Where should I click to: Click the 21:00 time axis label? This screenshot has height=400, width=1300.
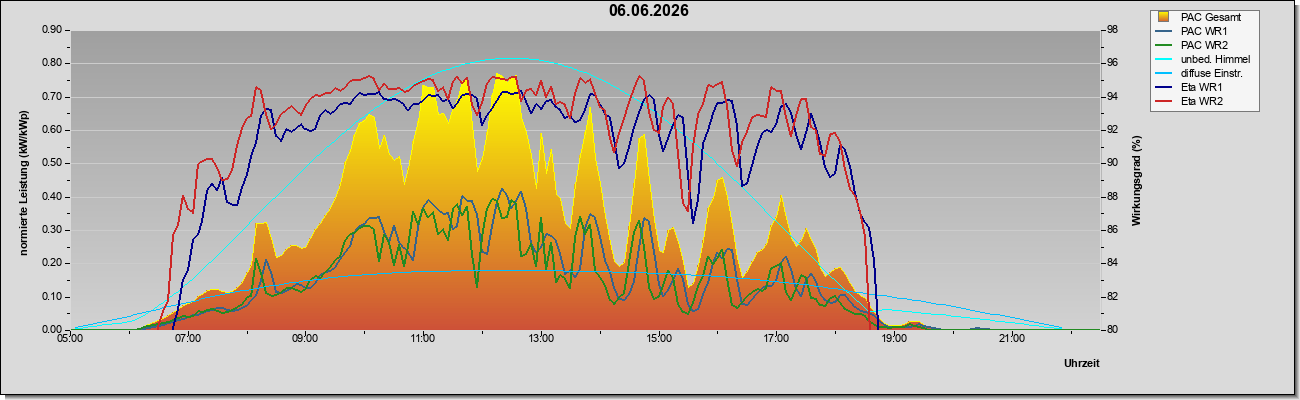1012,340
